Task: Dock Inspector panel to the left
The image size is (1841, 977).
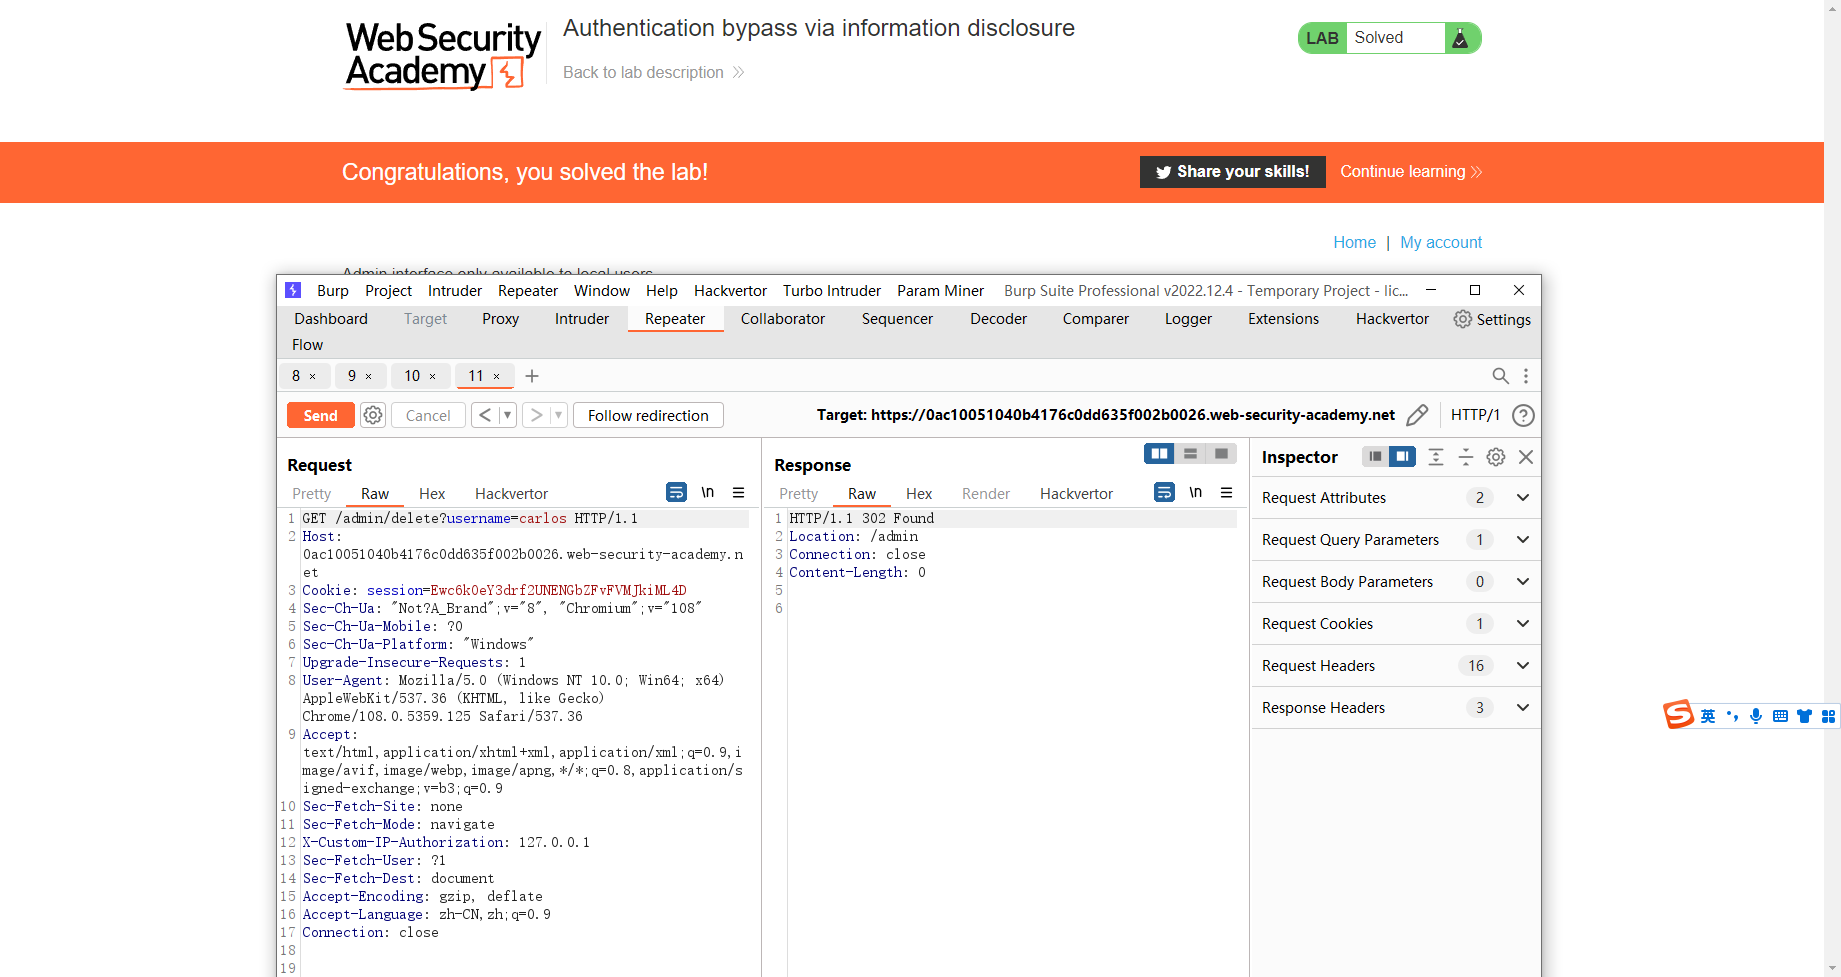Action: coord(1375,457)
